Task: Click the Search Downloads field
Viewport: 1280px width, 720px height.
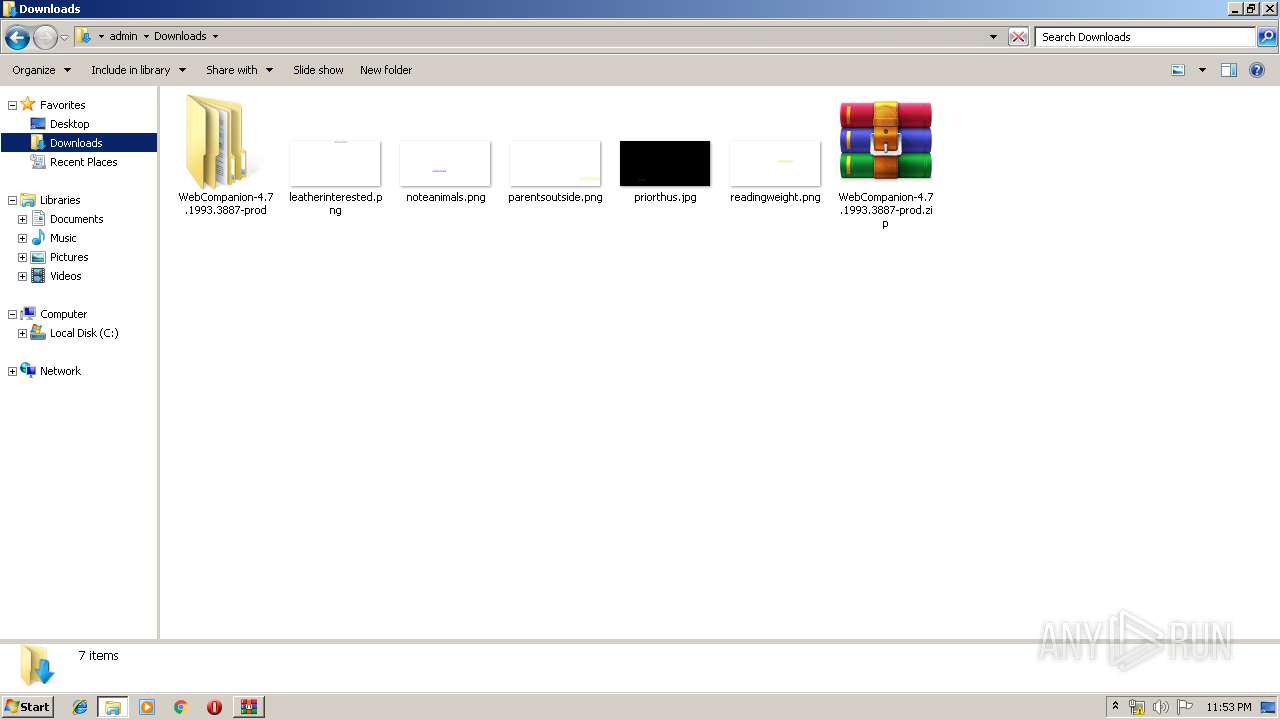Action: click(x=1146, y=37)
